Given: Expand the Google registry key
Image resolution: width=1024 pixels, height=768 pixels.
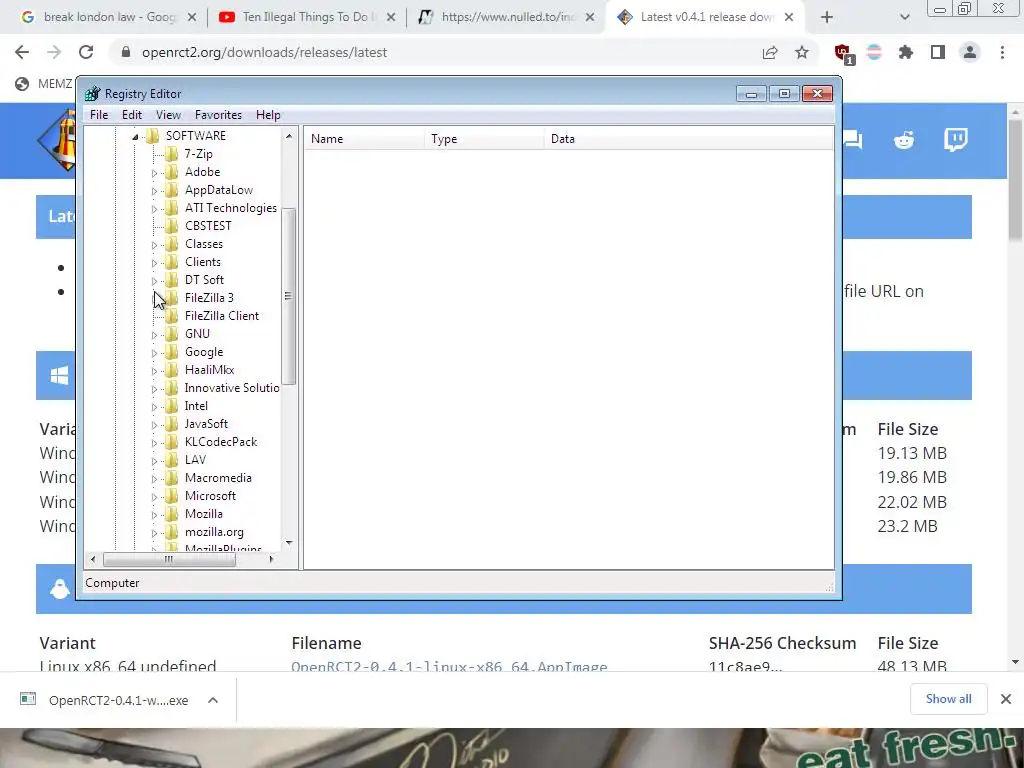Looking at the screenshot, I should point(154,353).
